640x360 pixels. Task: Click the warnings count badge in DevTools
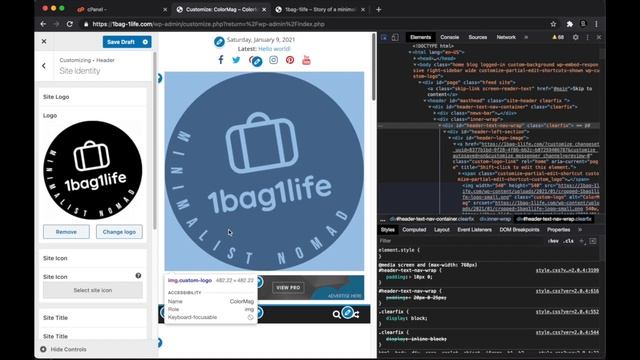point(558,37)
